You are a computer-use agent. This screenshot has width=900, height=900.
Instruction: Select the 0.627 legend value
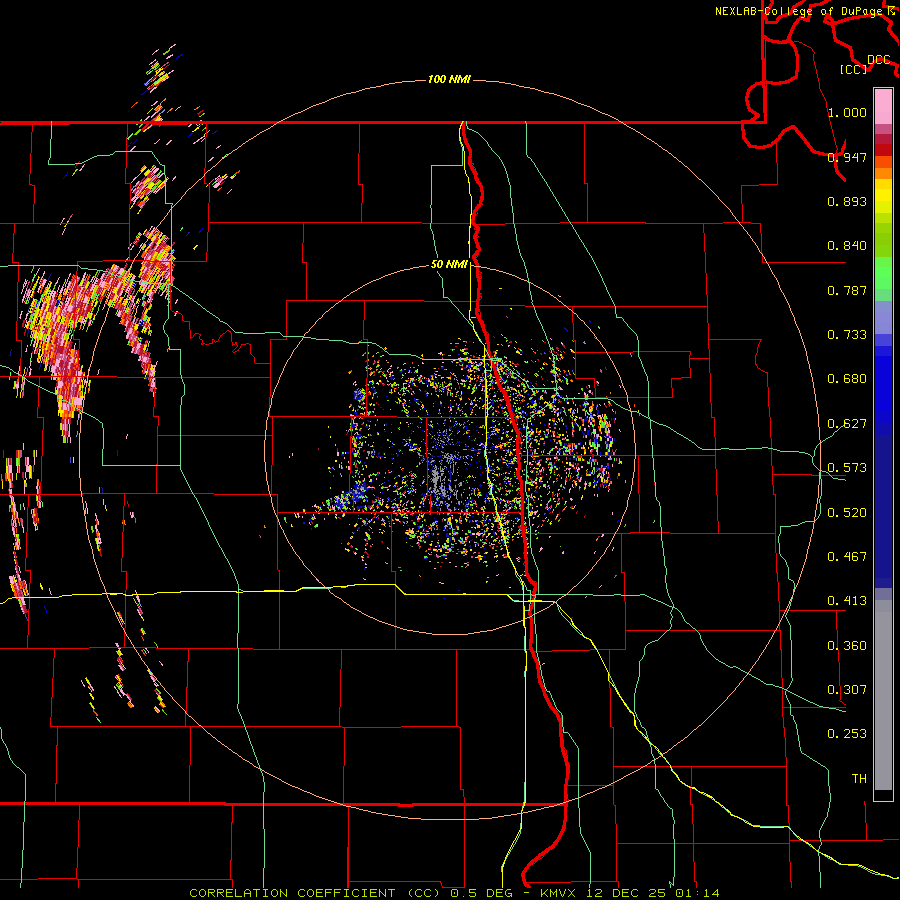[x=847, y=424]
